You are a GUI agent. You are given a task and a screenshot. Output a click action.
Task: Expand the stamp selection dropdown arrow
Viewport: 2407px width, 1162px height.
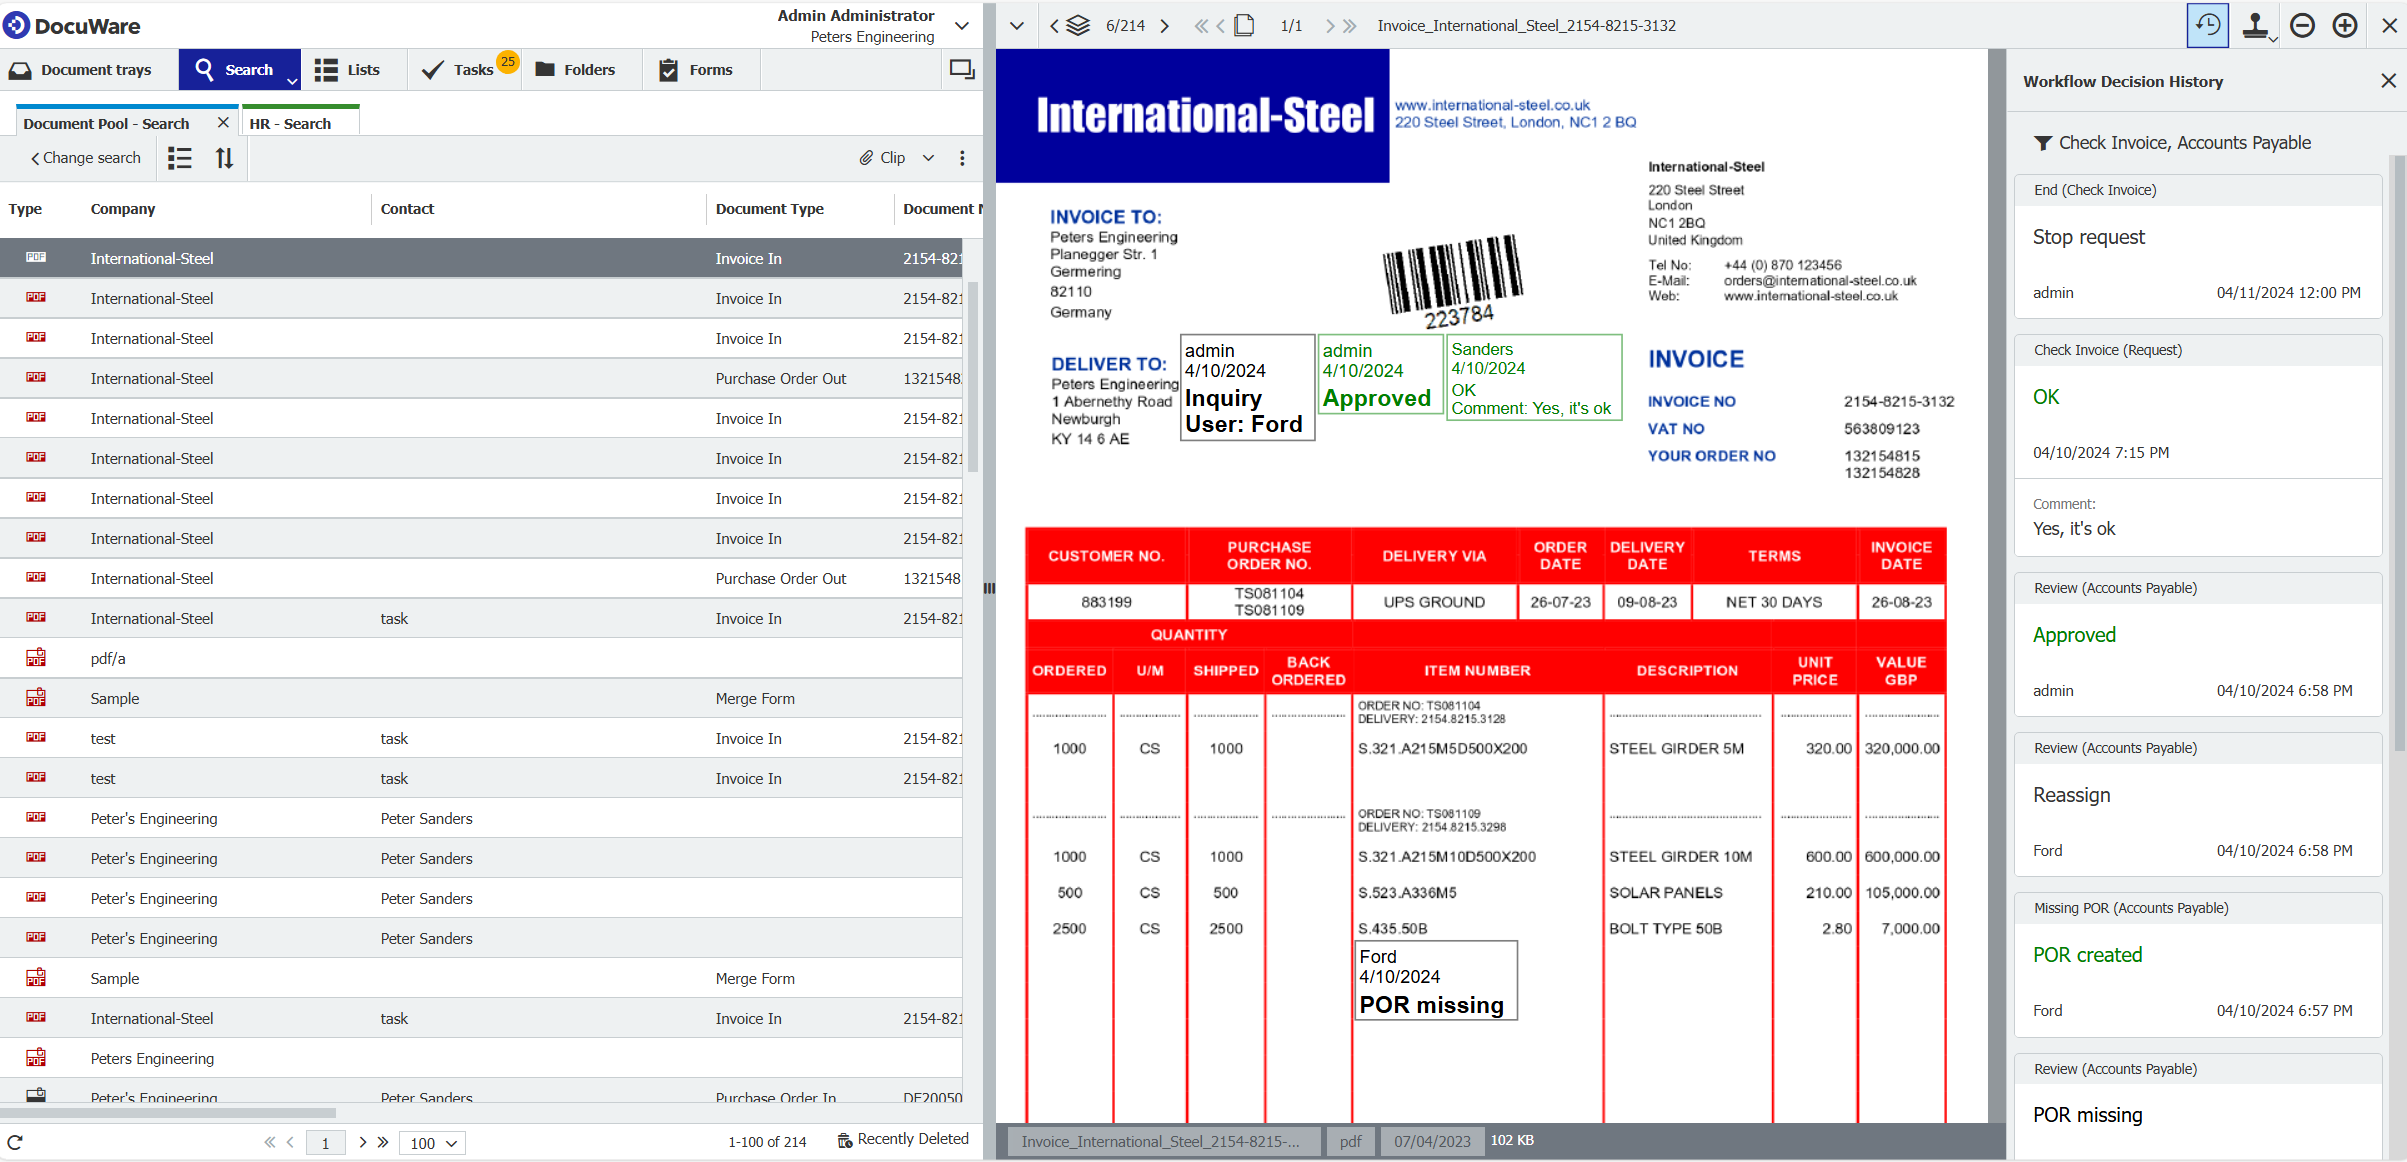2272,37
